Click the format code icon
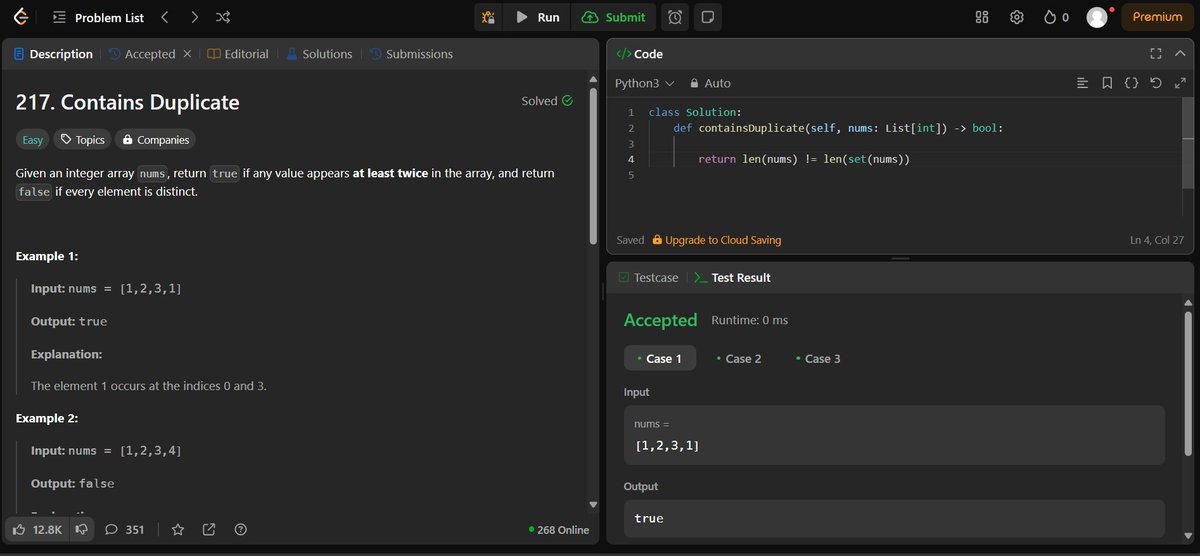The width and height of the screenshot is (1200, 556). point(1082,83)
